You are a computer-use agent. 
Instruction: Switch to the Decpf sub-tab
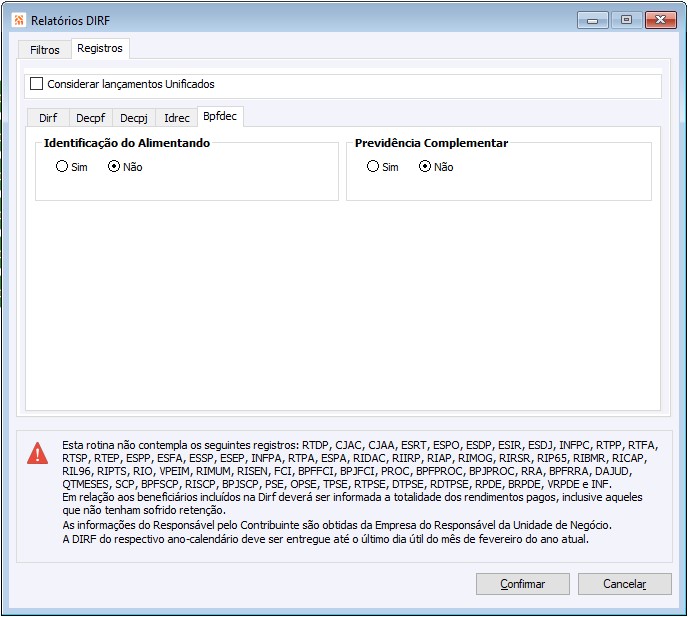pyautogui.click(x=90, y=118)
